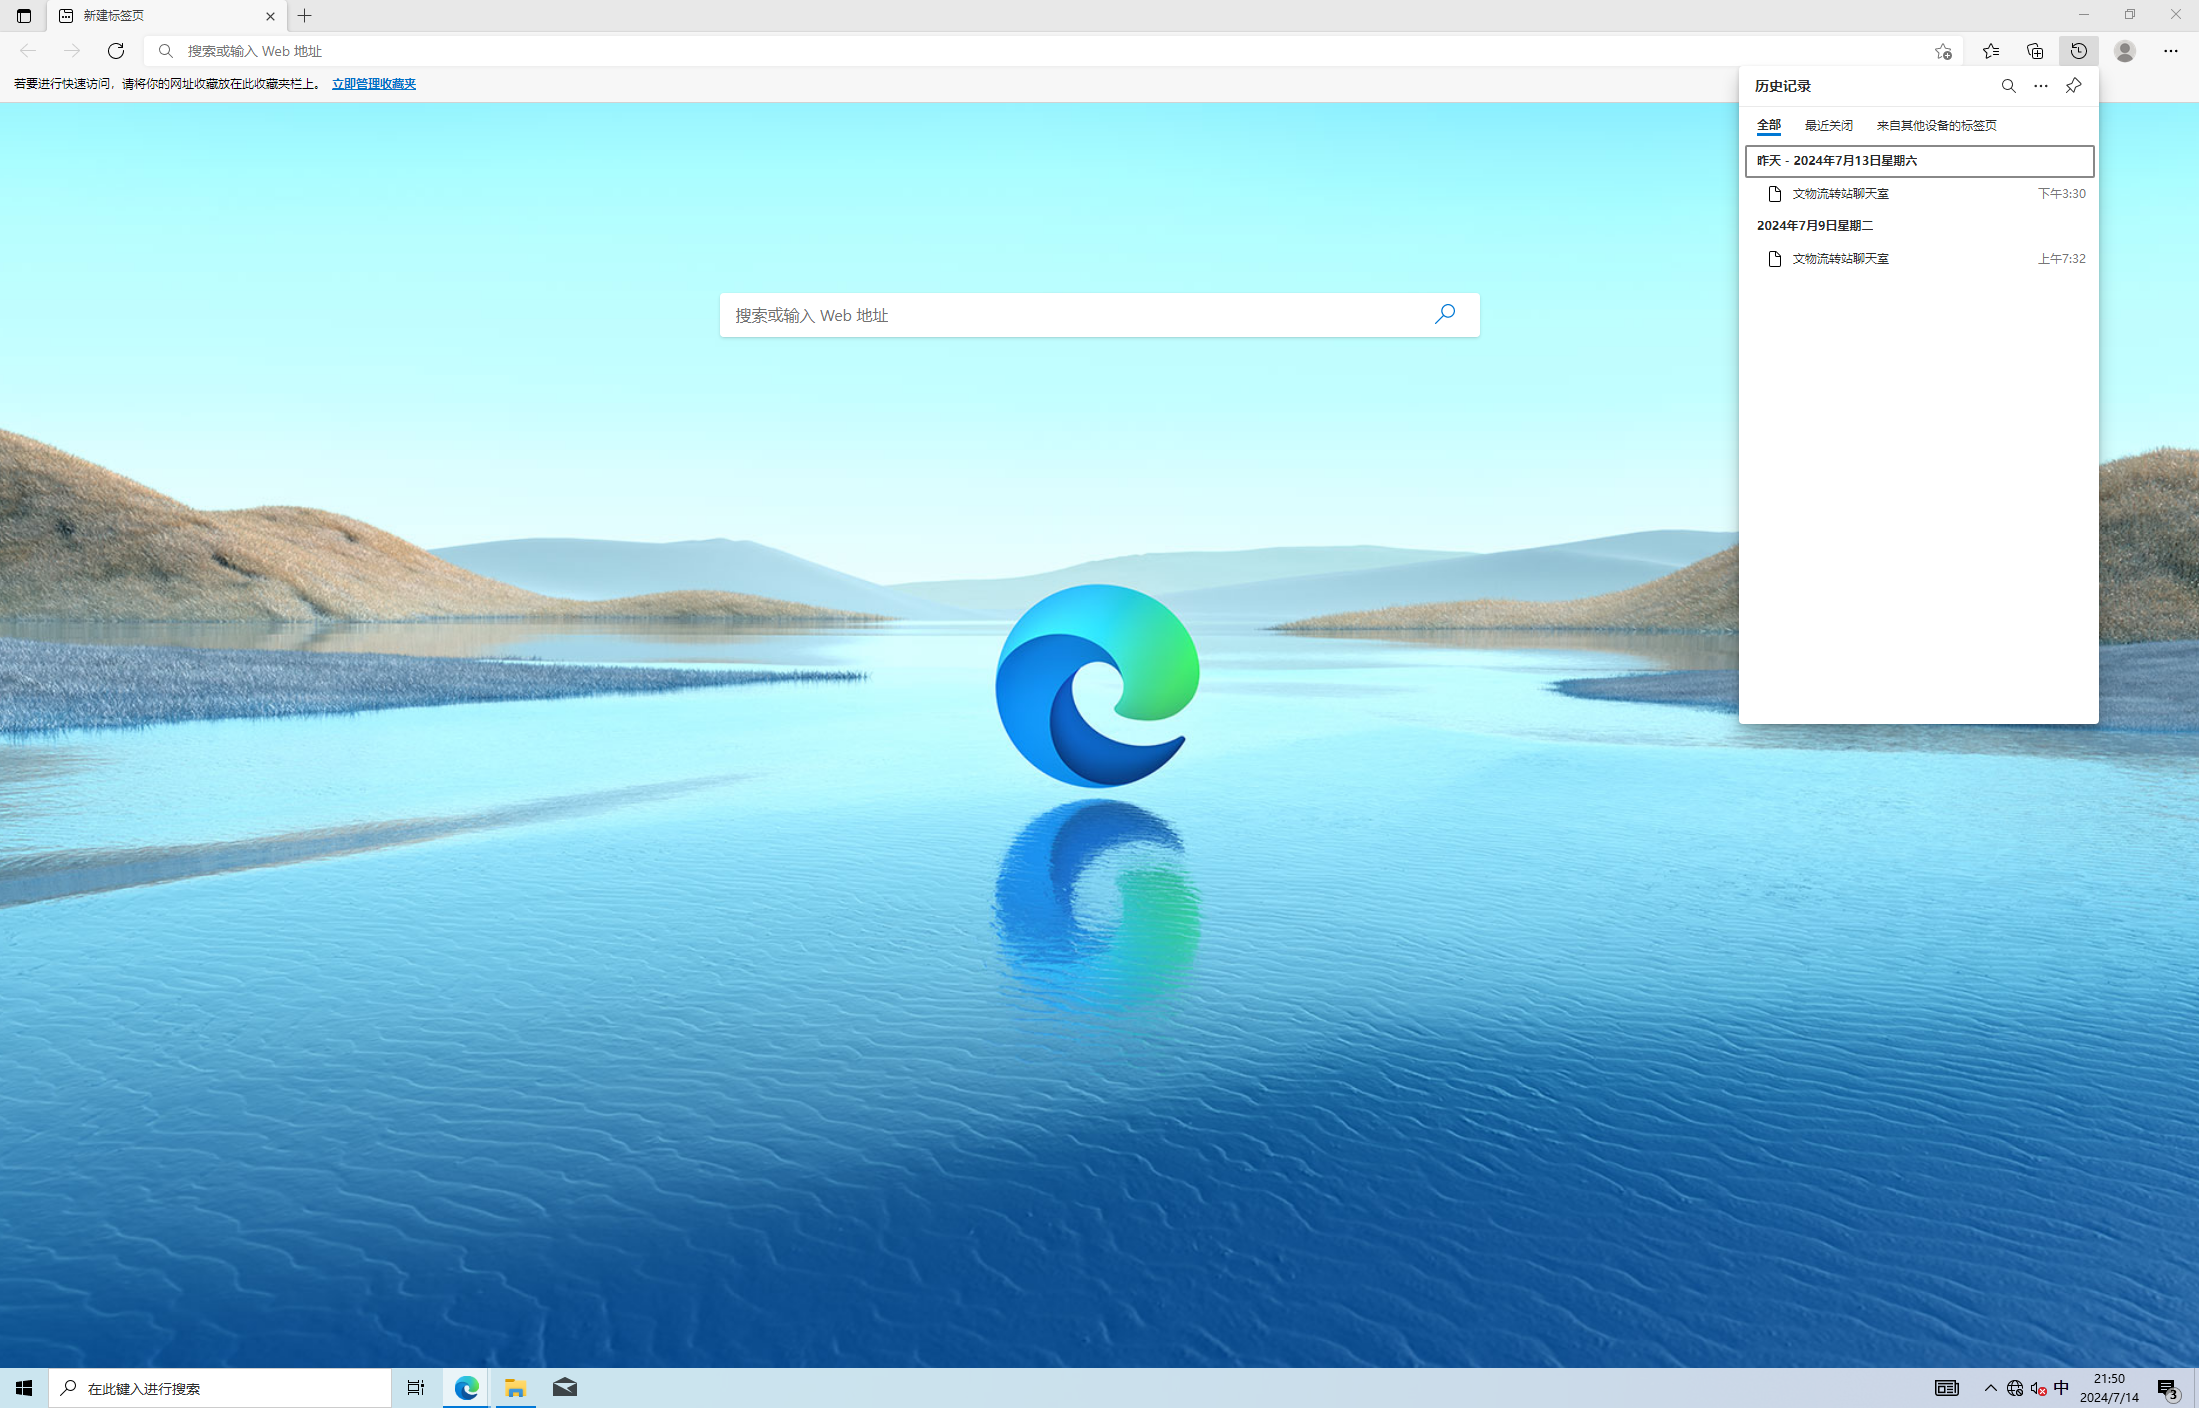The width and height of the screenshot is (2199, 1408).
Task: Click search magnifier in page search box
Action: pyautogui.click(x=1445, y=314)
